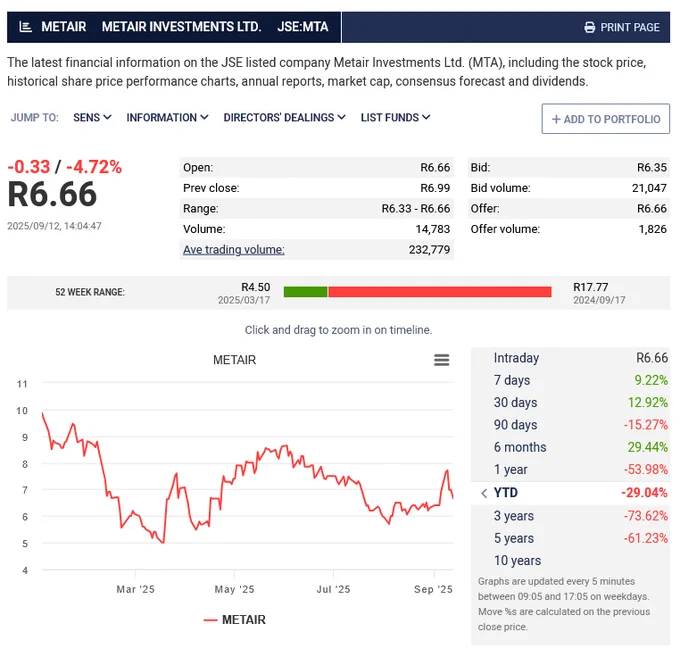Select the YTD period row
The image size is (680, 657).
[x=570, y=493]
